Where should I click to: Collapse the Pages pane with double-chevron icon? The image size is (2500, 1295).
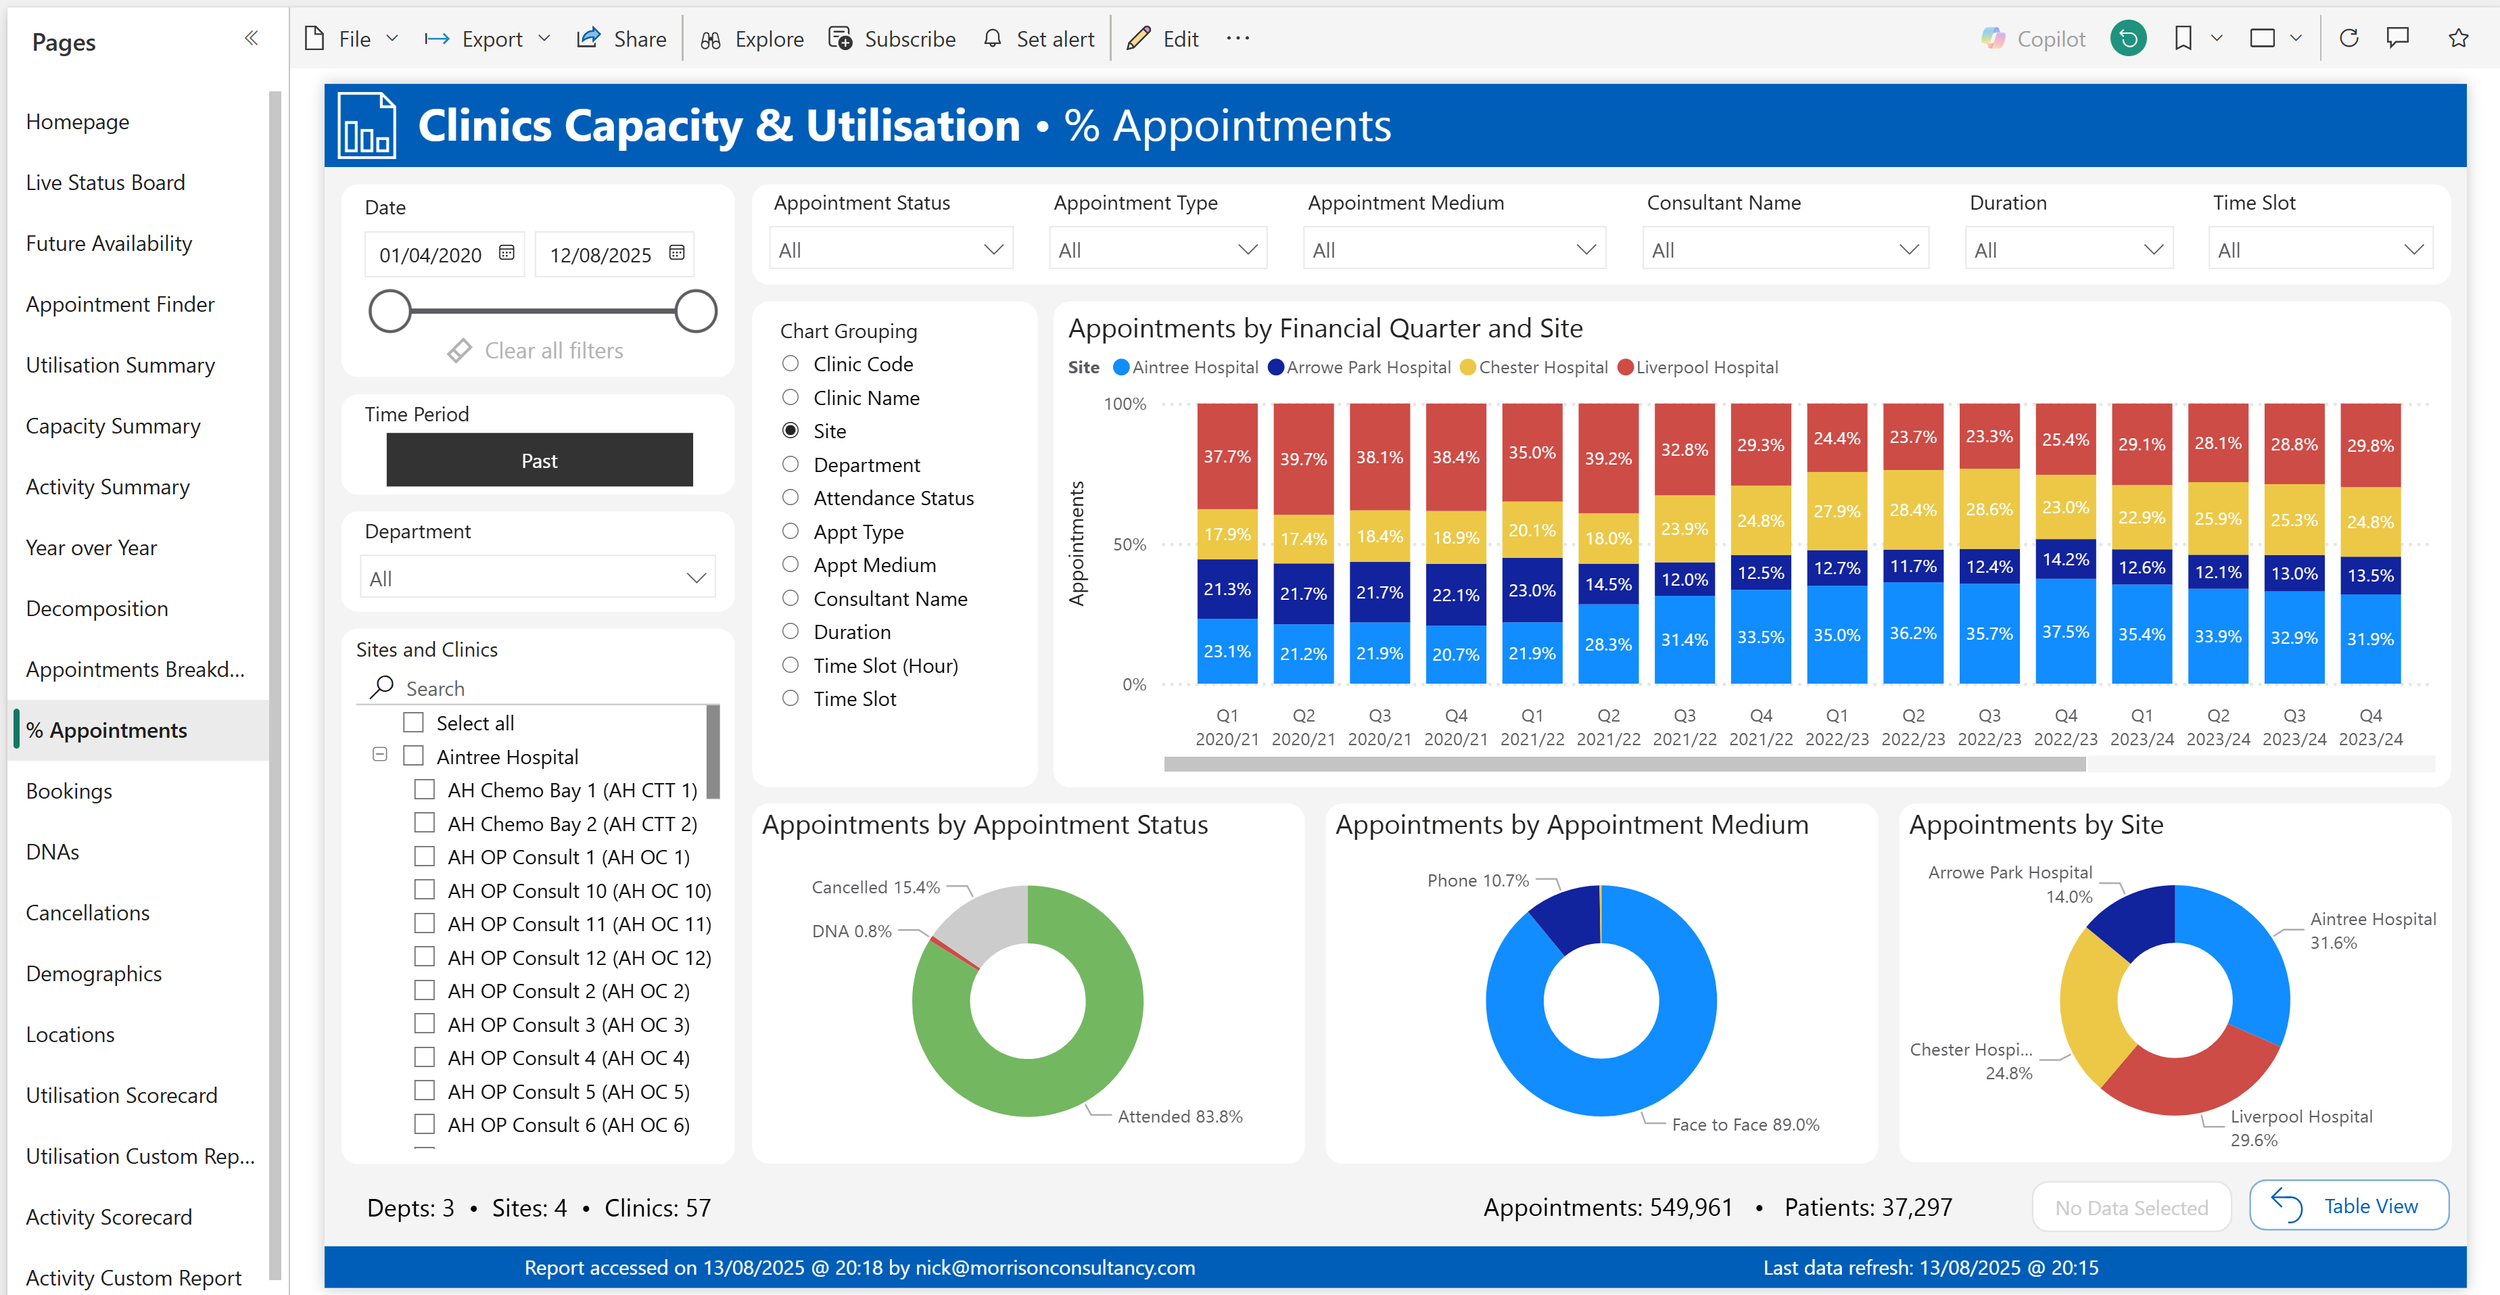251,38
